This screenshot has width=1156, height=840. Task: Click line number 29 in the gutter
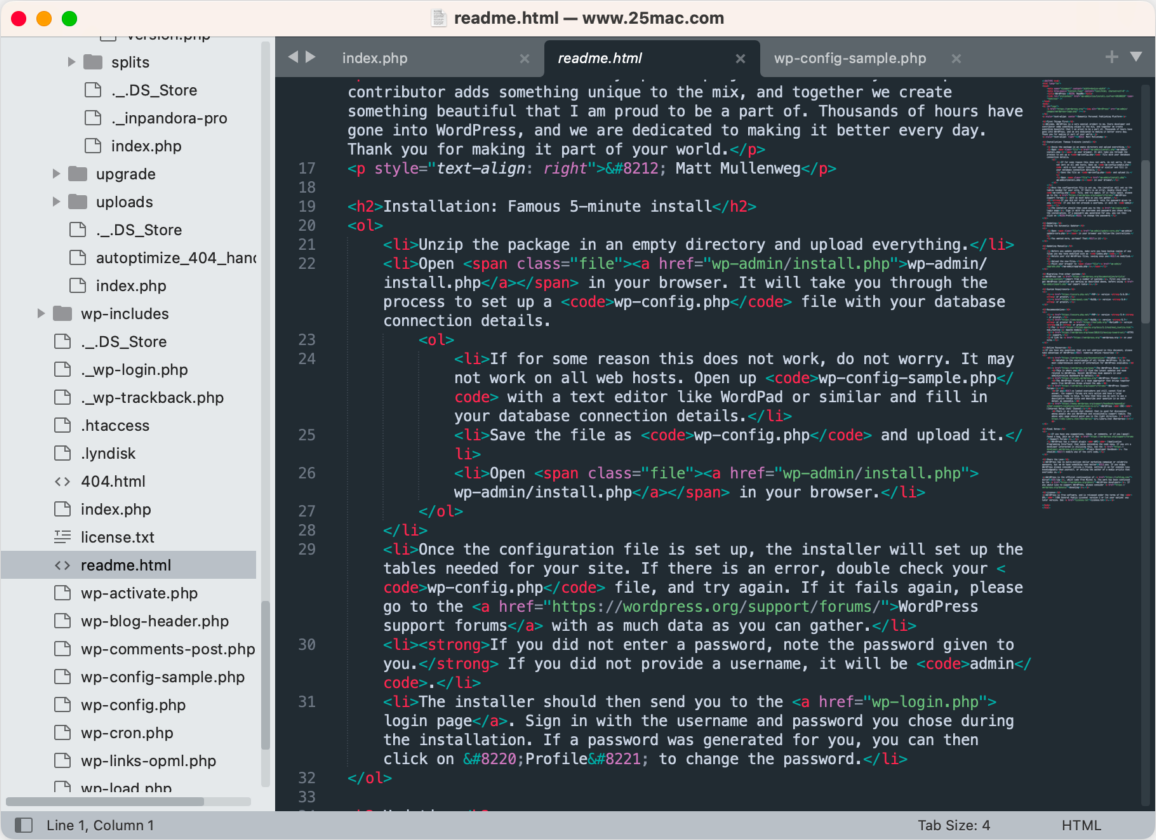coord(307,549)
